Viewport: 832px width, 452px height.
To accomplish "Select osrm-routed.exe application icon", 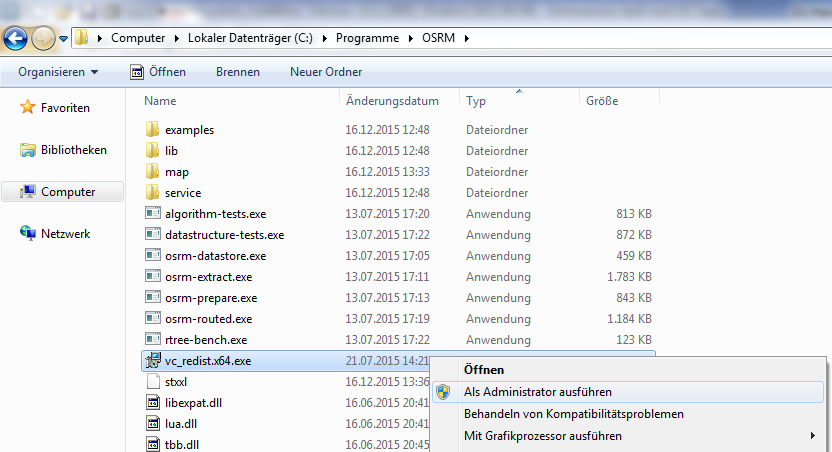I will 153,318.
